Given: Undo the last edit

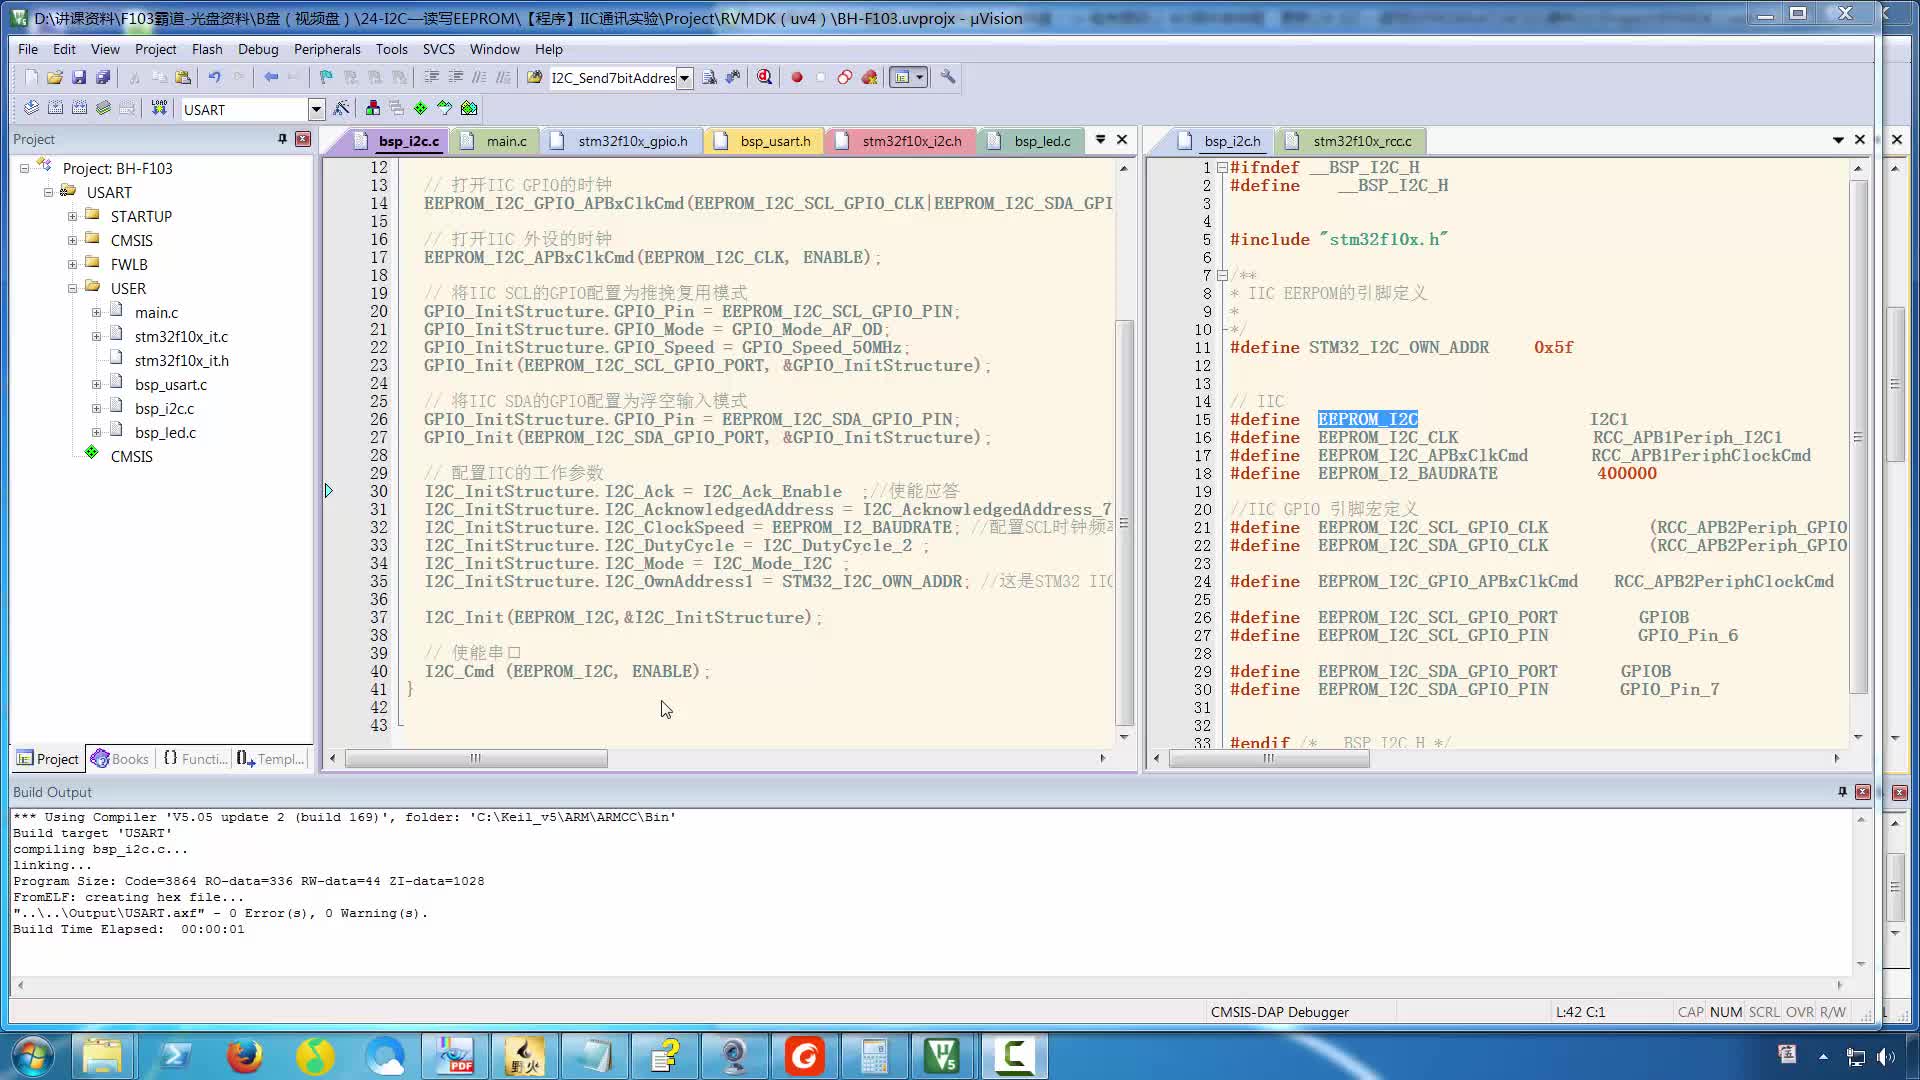Looking at the screenshot, I should coord(214,77).
